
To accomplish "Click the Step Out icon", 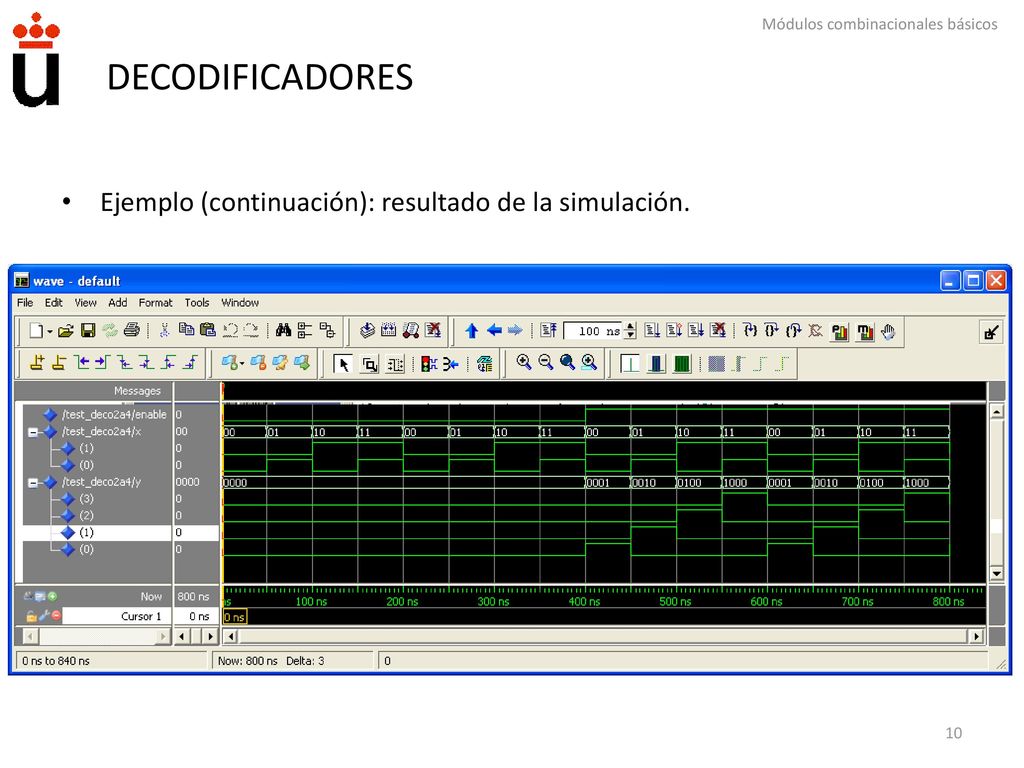I will 793,330.
